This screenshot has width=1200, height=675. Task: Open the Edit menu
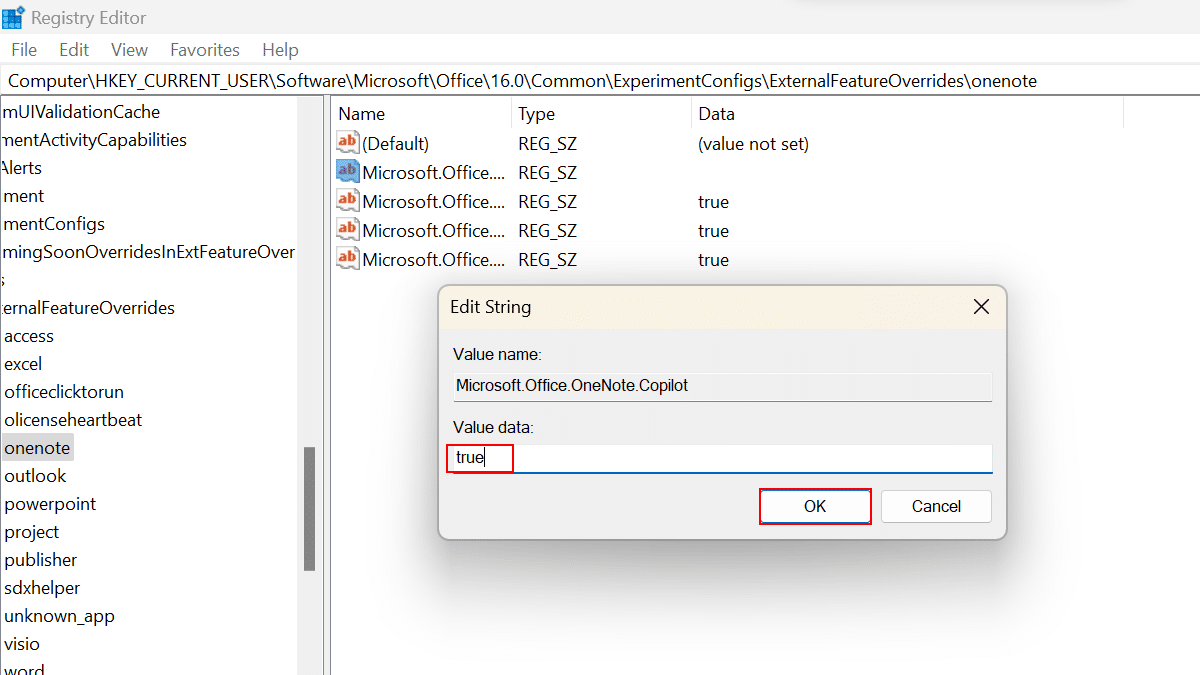[73, 49]
